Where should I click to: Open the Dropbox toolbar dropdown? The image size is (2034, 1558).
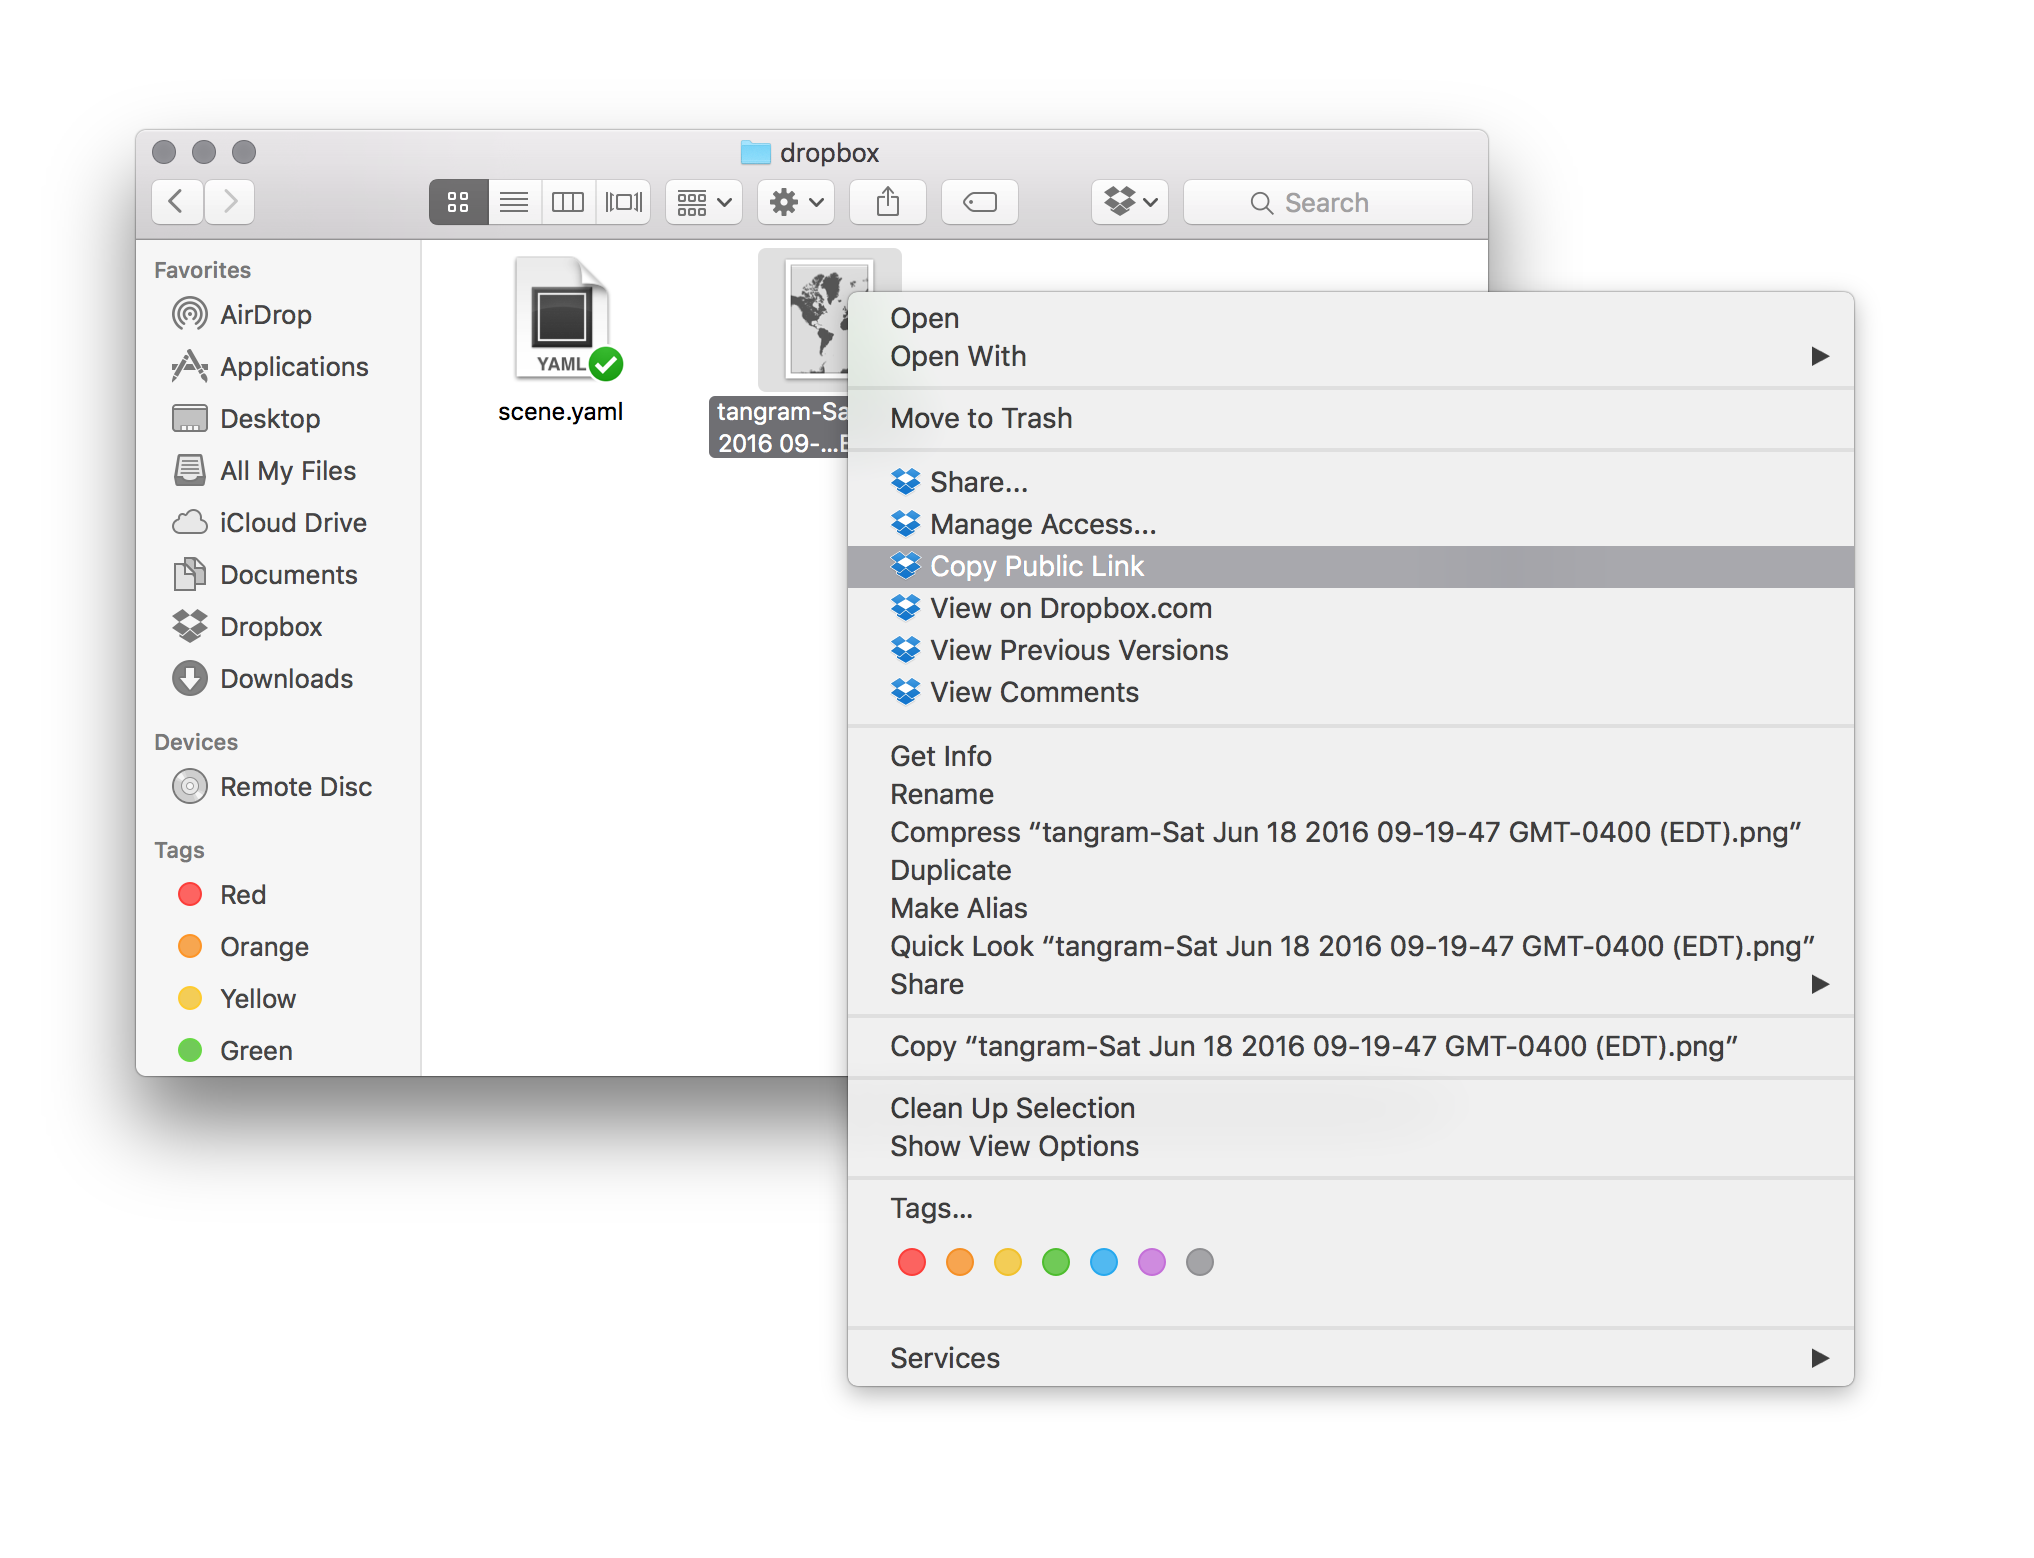click(x=1130, y=203)
